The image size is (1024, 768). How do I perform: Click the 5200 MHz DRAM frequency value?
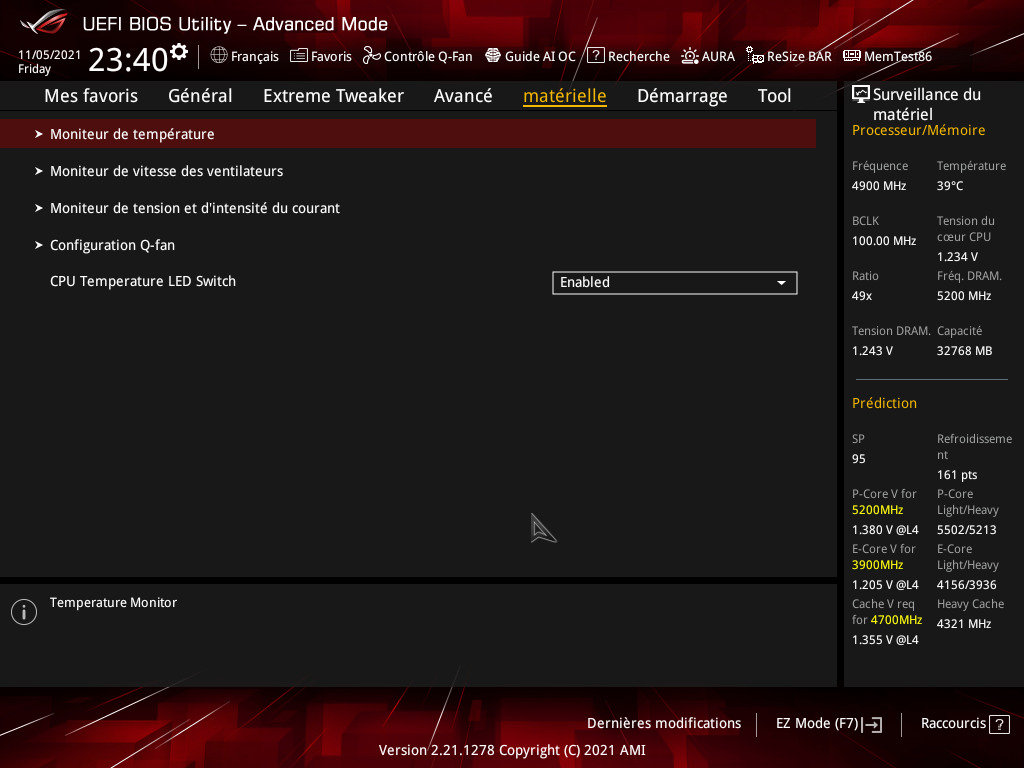[x=964, y=296]
